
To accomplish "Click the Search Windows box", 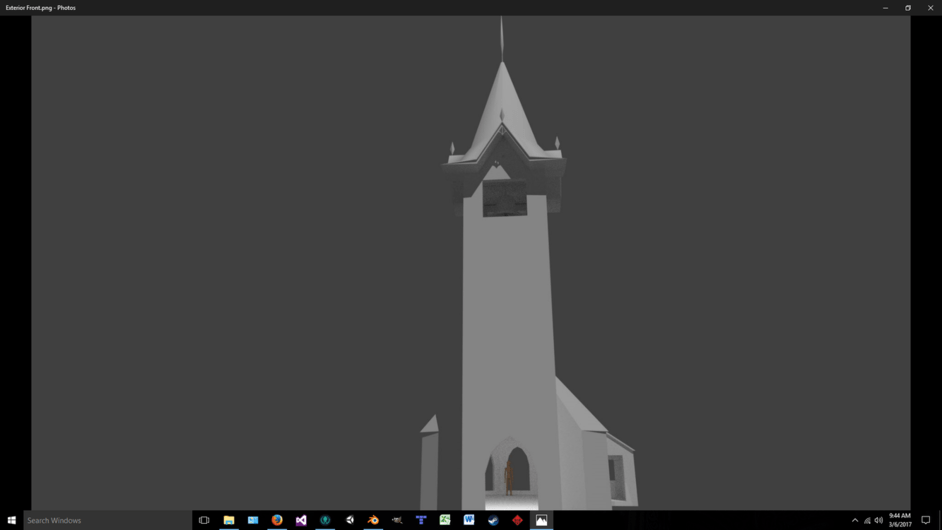I will pyautogui.click(x=108, y=520).
